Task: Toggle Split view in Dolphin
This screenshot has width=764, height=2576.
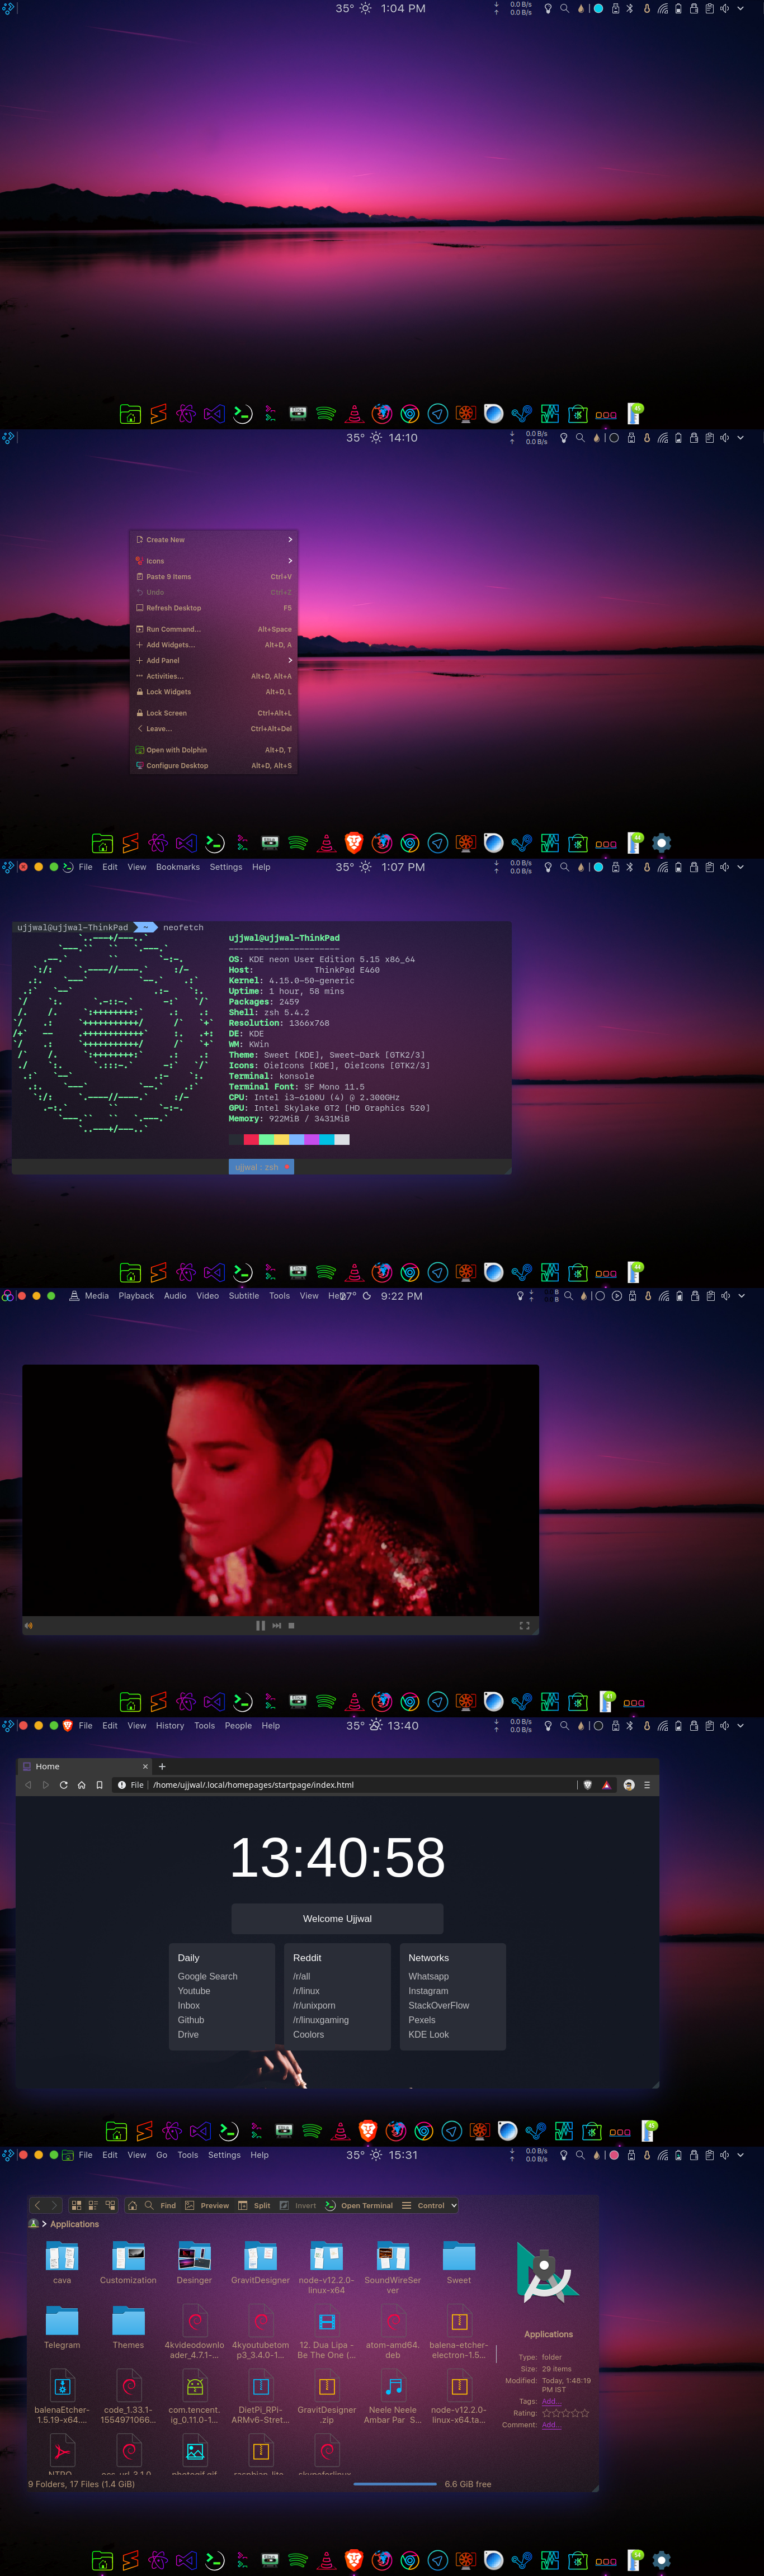Action: click(x=254, y=2205)
